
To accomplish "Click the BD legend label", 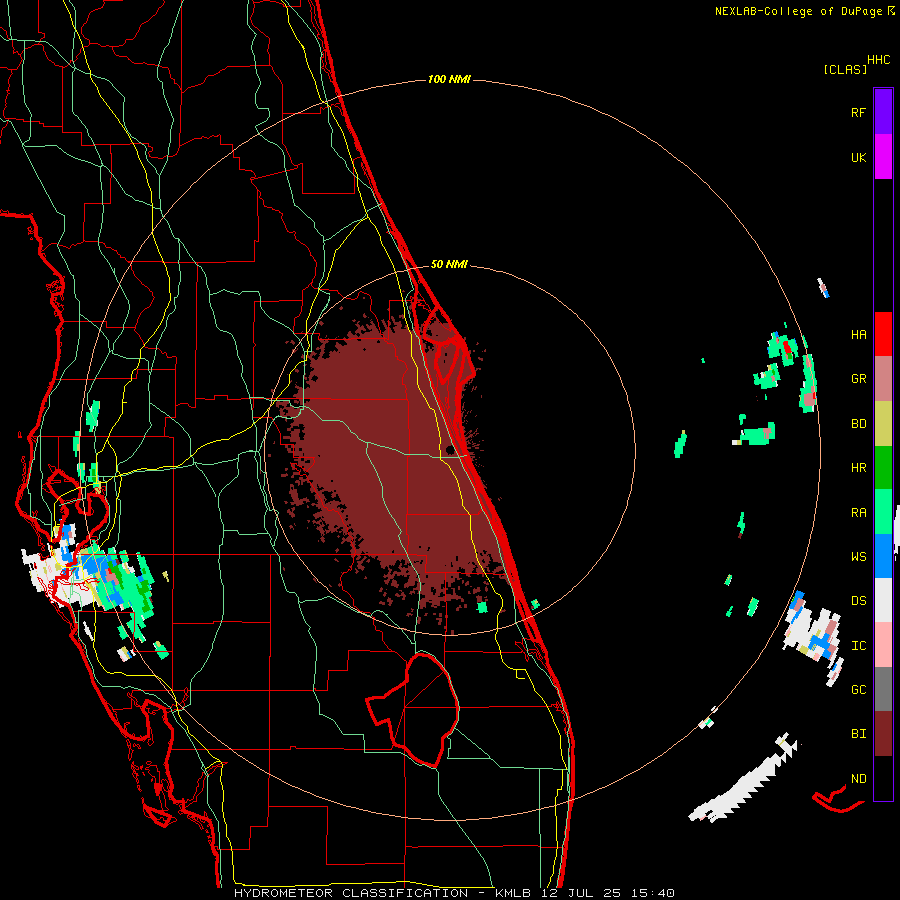I will [858, 424].
